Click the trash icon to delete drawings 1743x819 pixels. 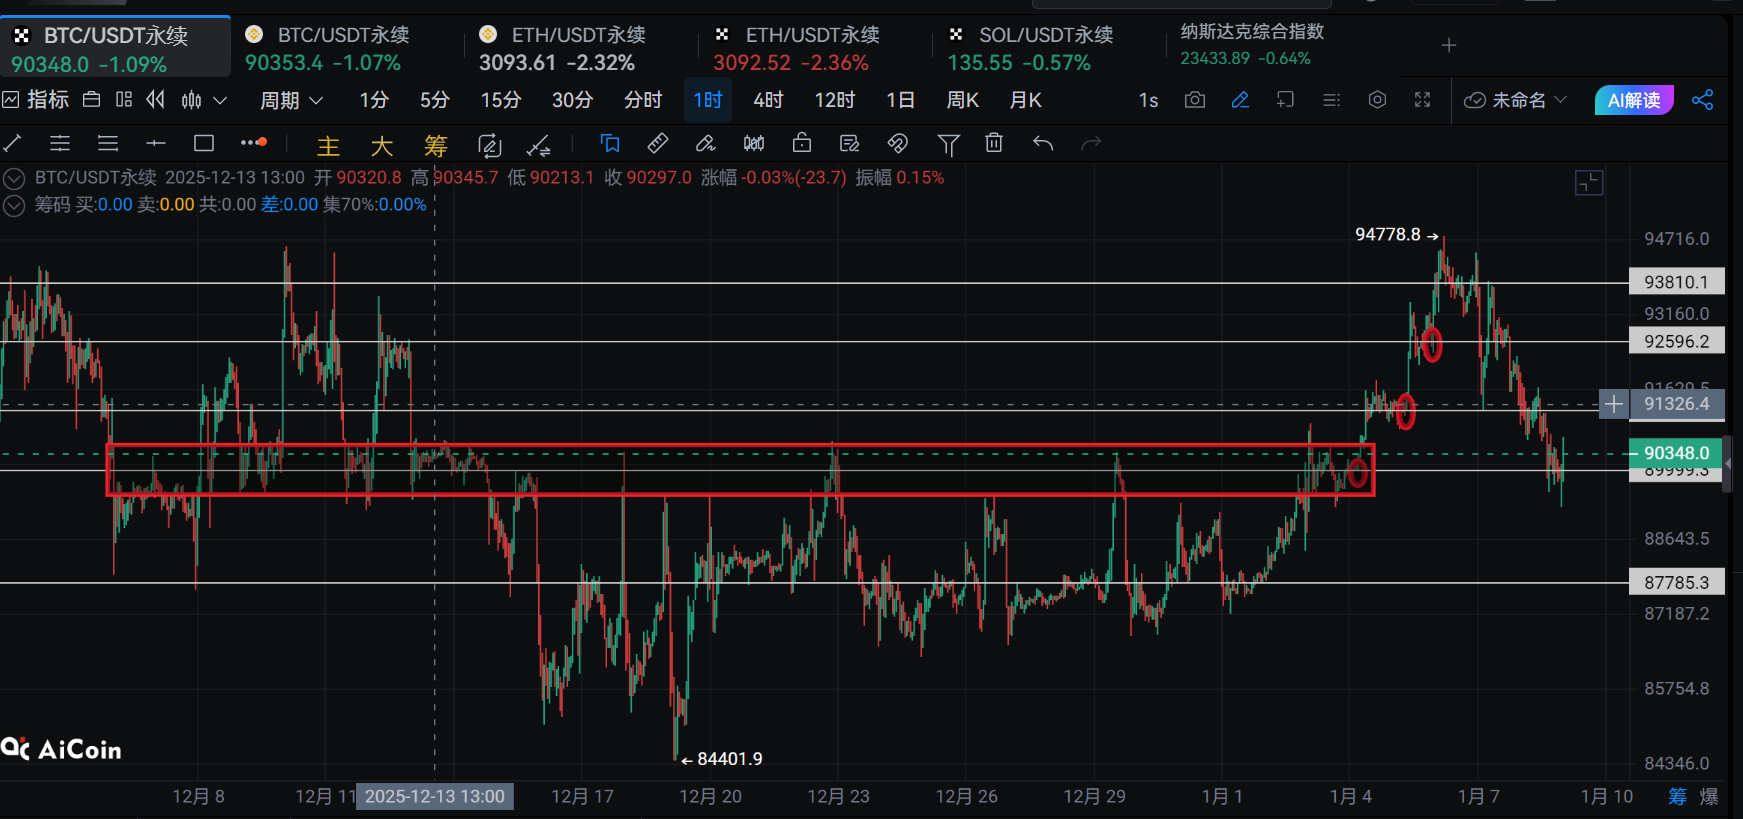(x=993, y=144)
